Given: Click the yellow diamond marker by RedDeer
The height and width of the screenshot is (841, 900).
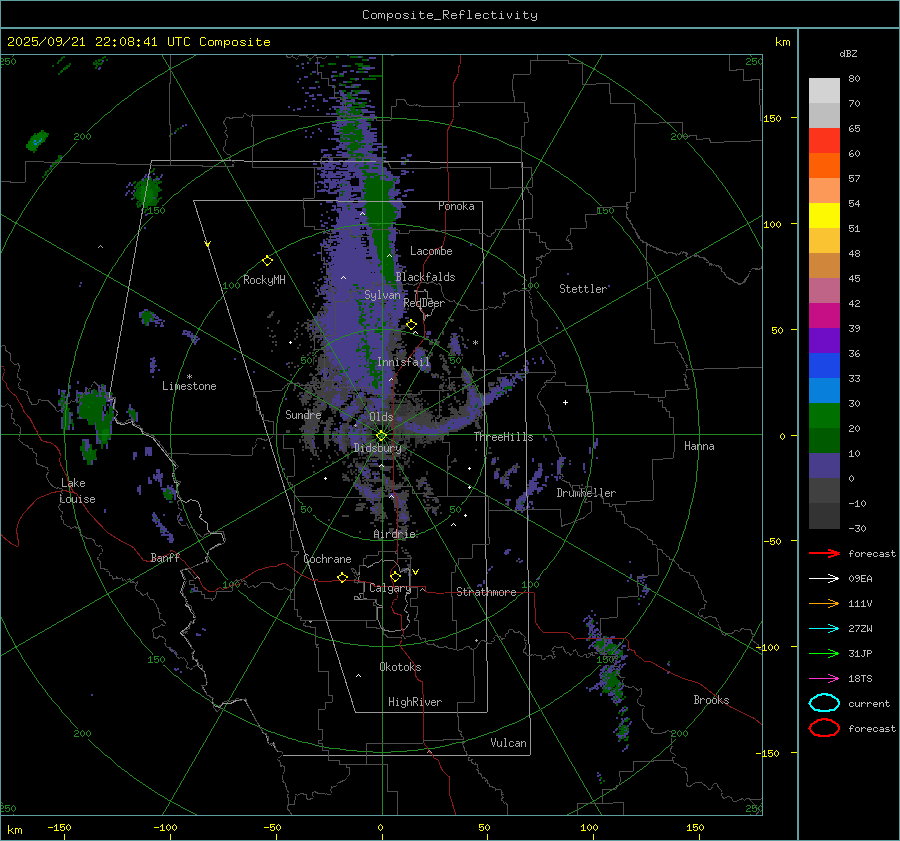Looking at the screenshot, I should pyautogui.click(x=411, y=324).
